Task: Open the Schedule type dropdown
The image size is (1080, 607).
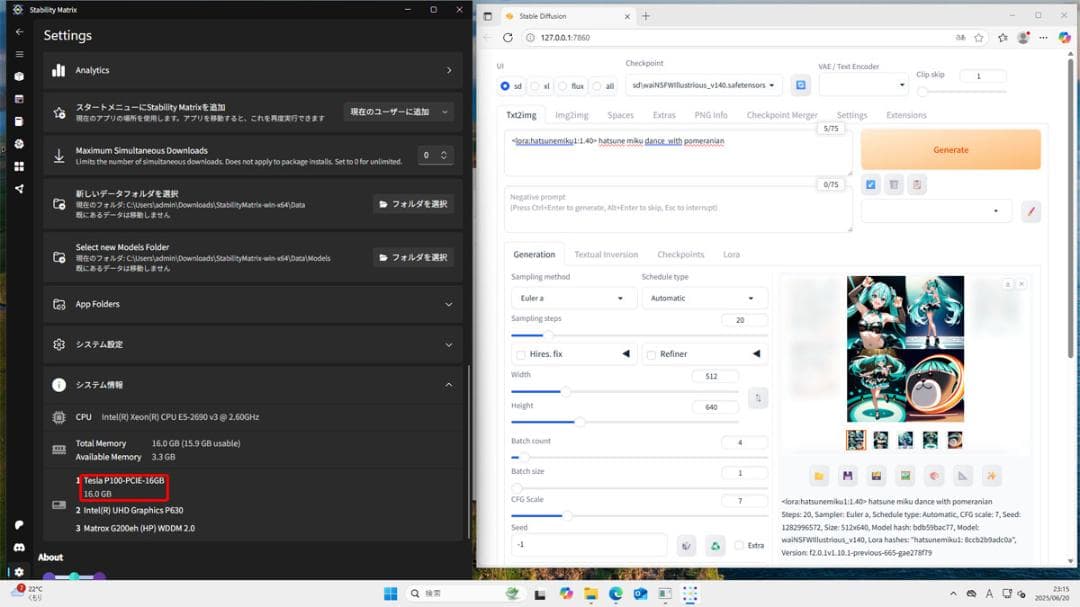Action: click(x=704, y=297)
